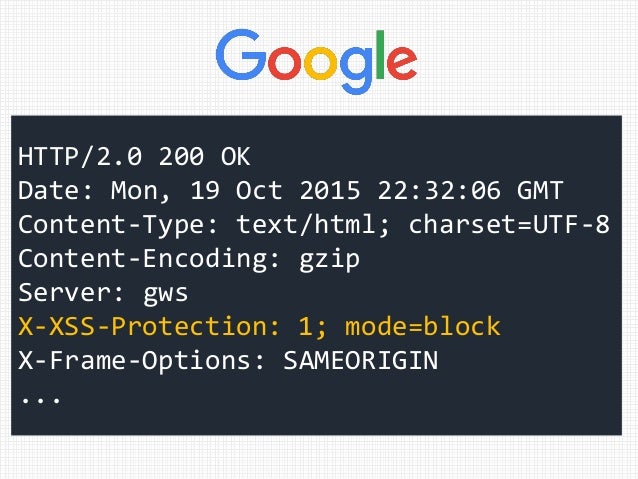Click the Server: gws line

[103, 293]
